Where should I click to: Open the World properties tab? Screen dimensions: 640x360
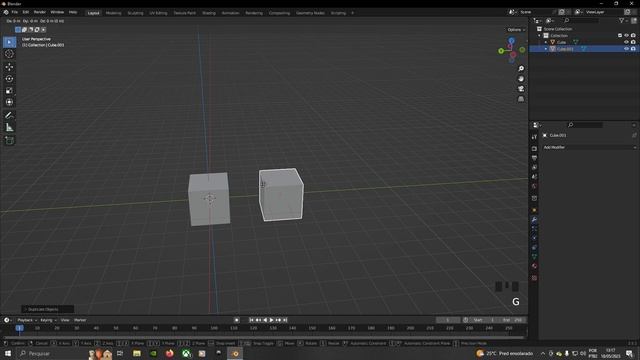coord(534,186)
